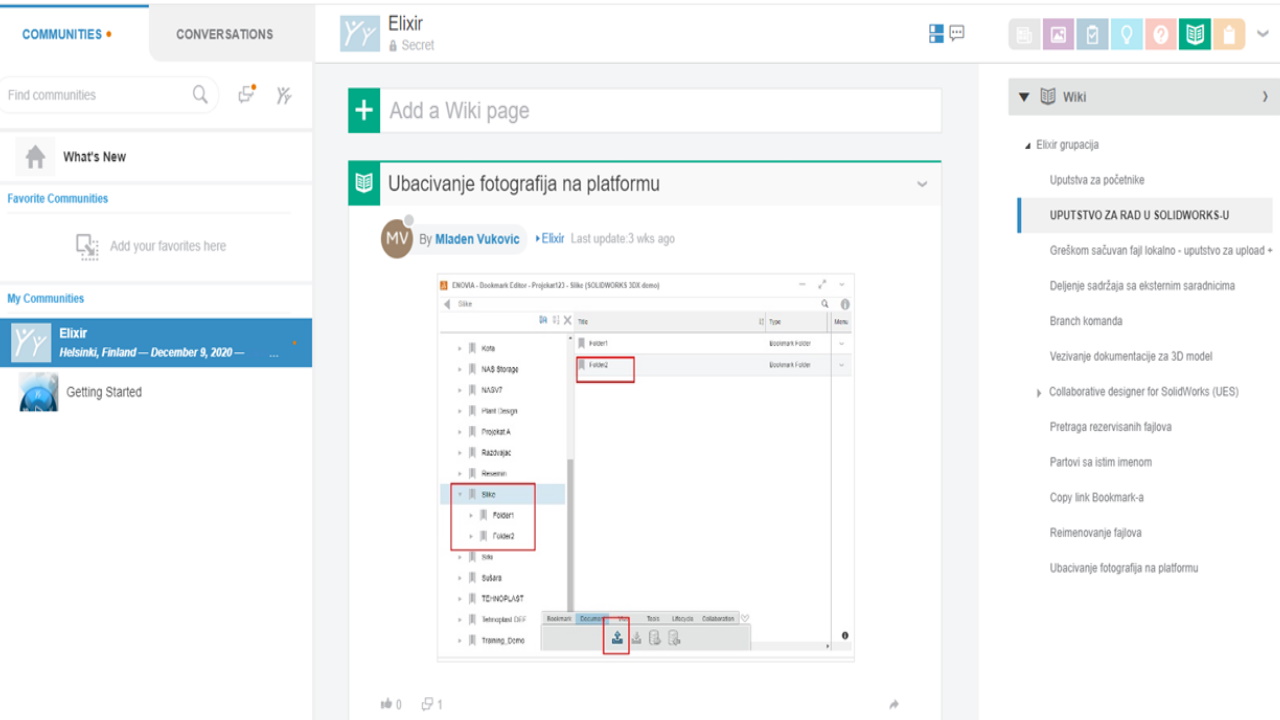The height and width of the screenshot is (720, 1280).
Task: Expand the apps overflow chevron near the clipboard icon
Action: tap(1261, 34)
